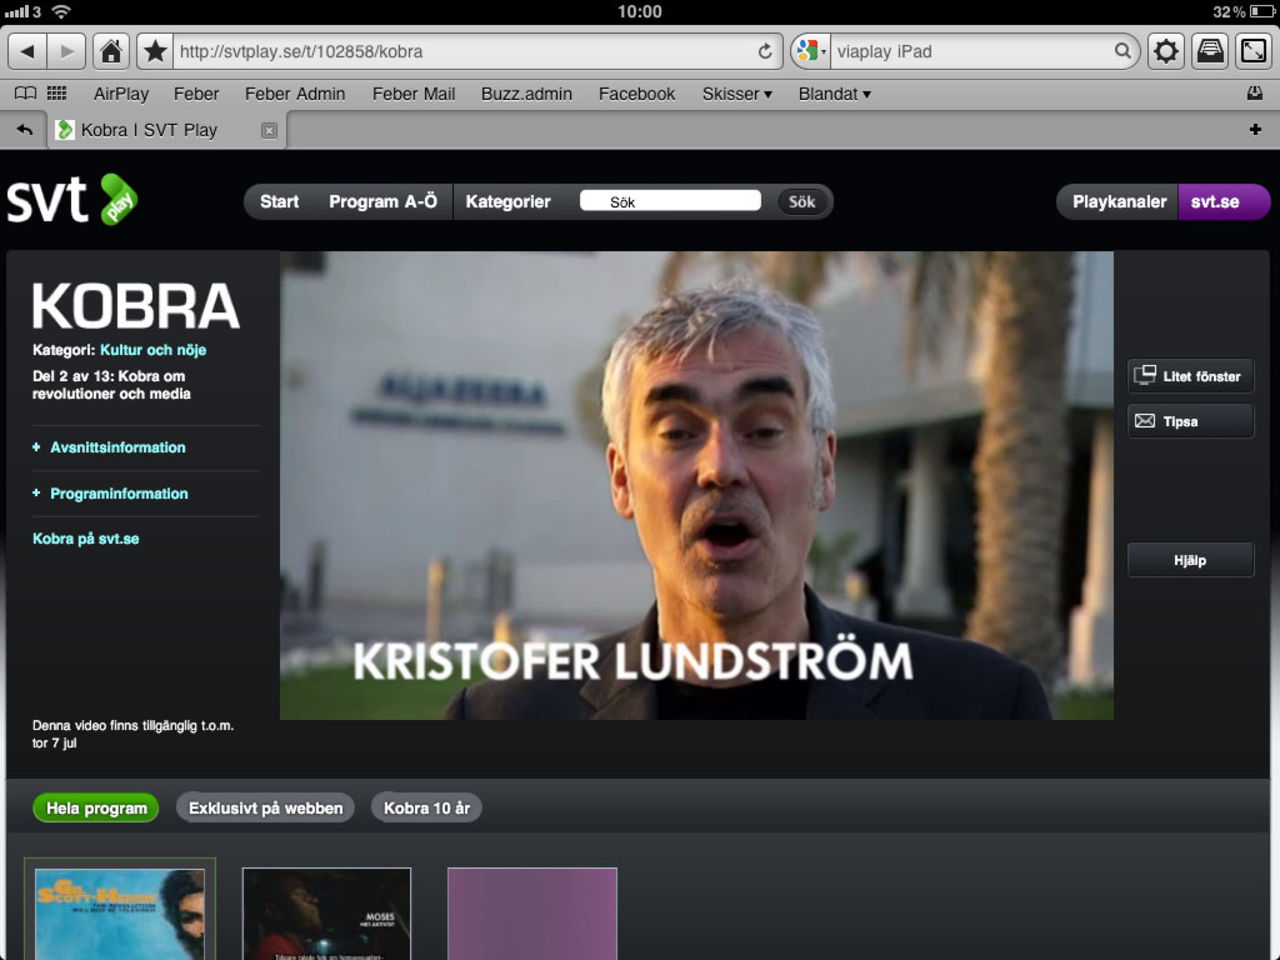The image size is (1280, 960).
Task: Enable the Exklusivt på webben filter
Action: [264, 807]
